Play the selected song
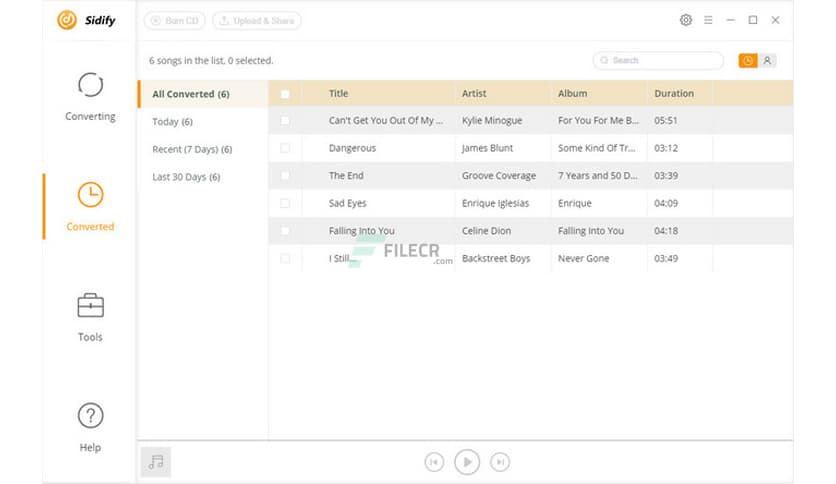The width and height of the screenshot is (836, 484). (x=467, y=462)
